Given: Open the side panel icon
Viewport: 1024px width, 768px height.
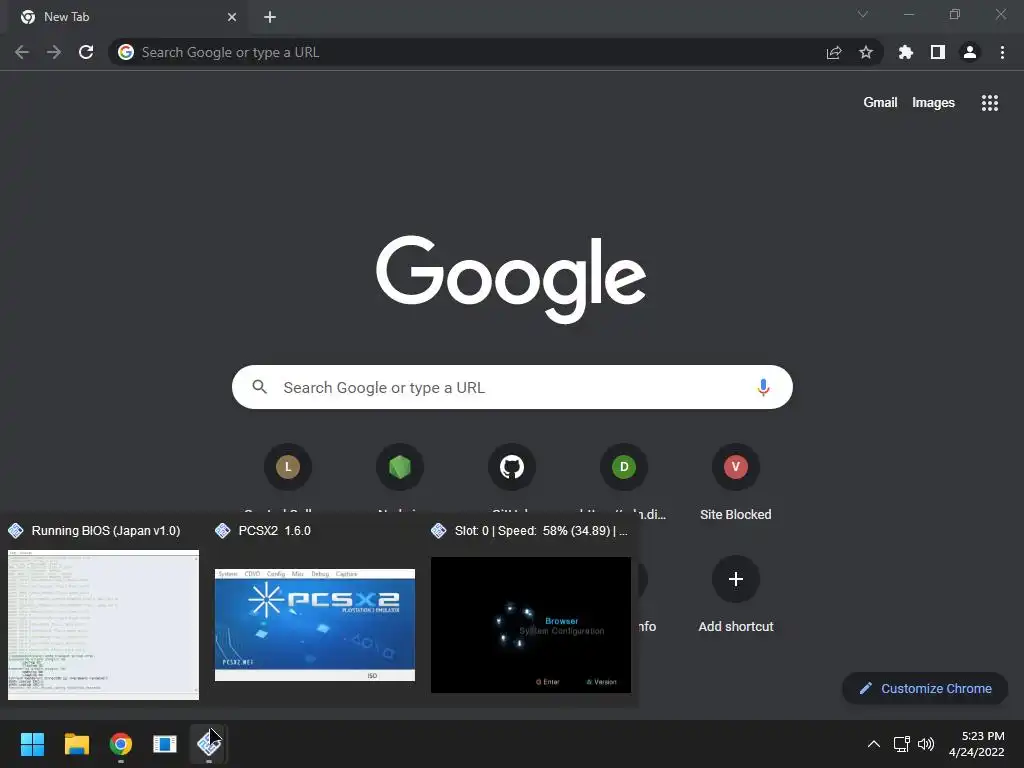Looking at the screenshot, I should coord(938,52).
